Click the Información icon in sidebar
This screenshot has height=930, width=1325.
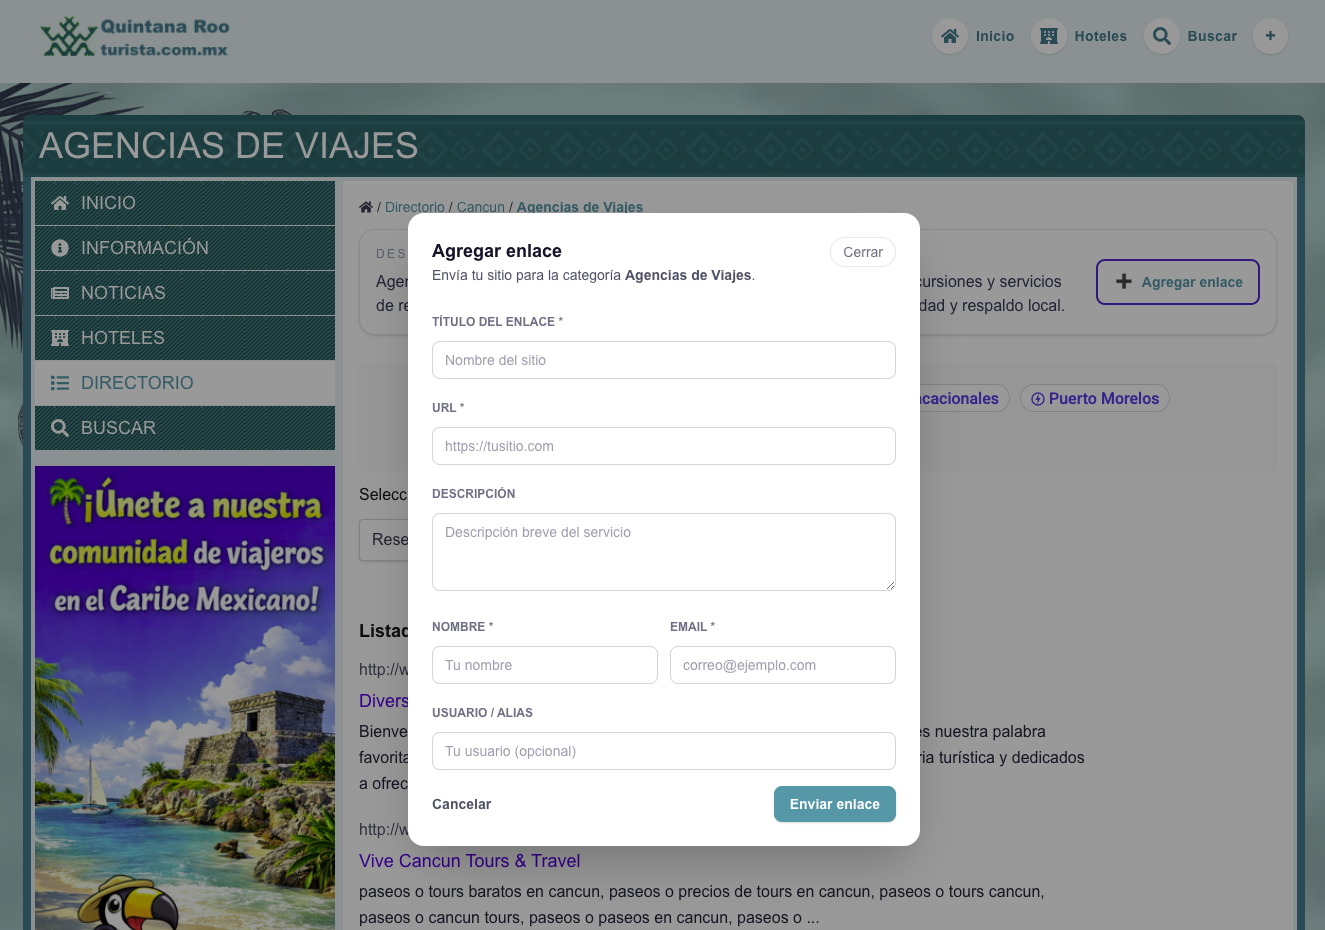pos(60,248)
